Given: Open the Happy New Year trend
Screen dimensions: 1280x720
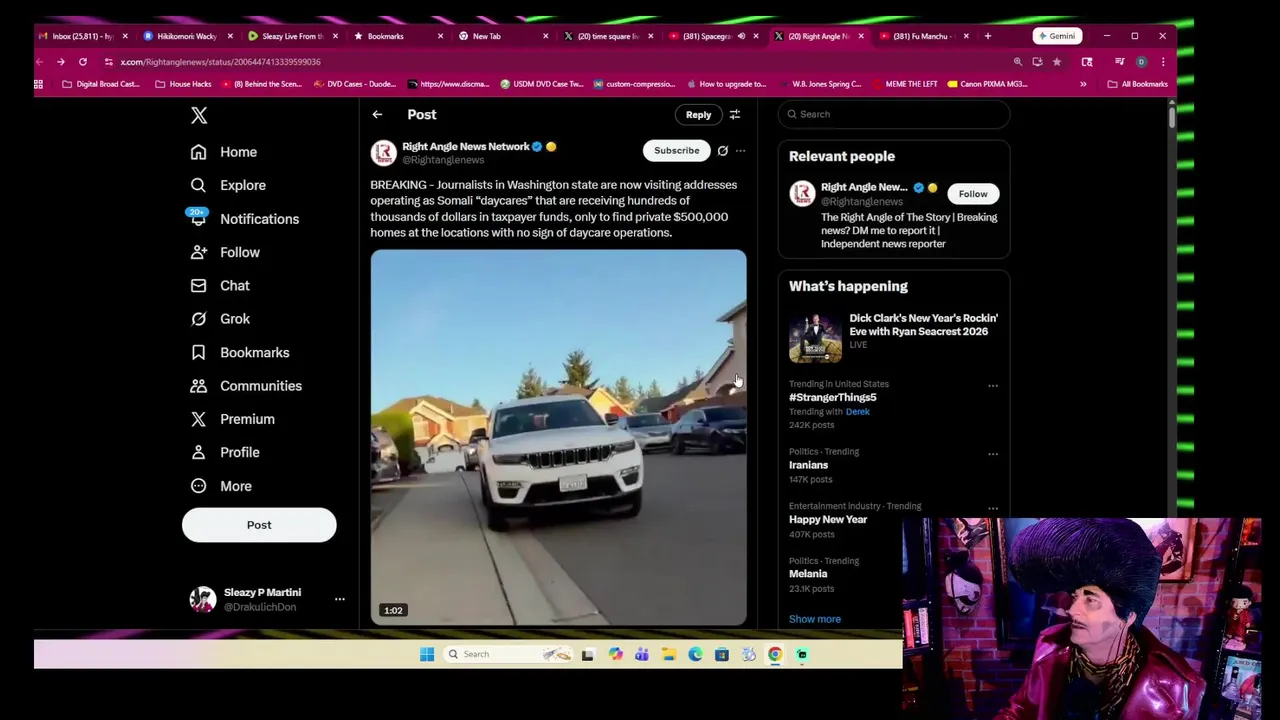Looking at the screenshot, I should [x=828, y=520].
